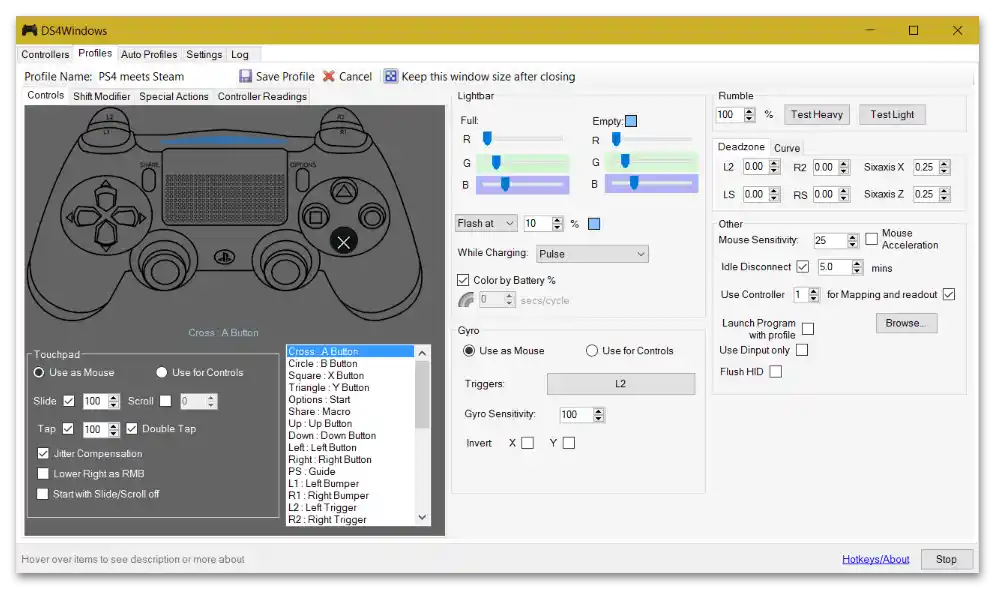The image size is (995, 589).
Task: Open the Settings tab
Action: coord(204,55)
